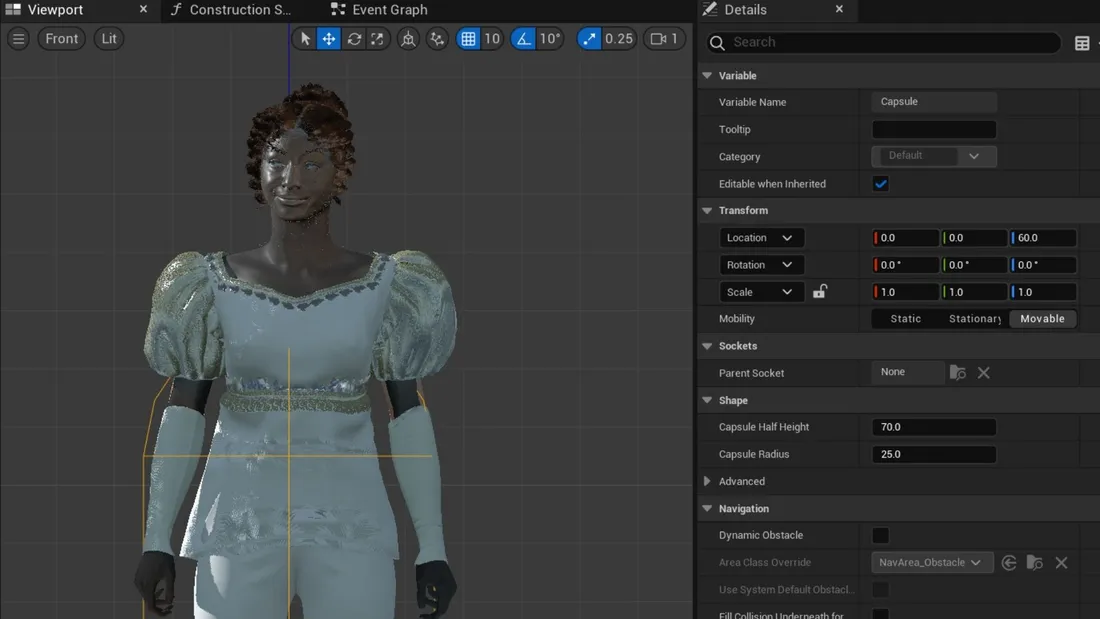Screen dimensions: 1100x619
Task: Browse for a Parent Socket icon
Action: point(958,373)
